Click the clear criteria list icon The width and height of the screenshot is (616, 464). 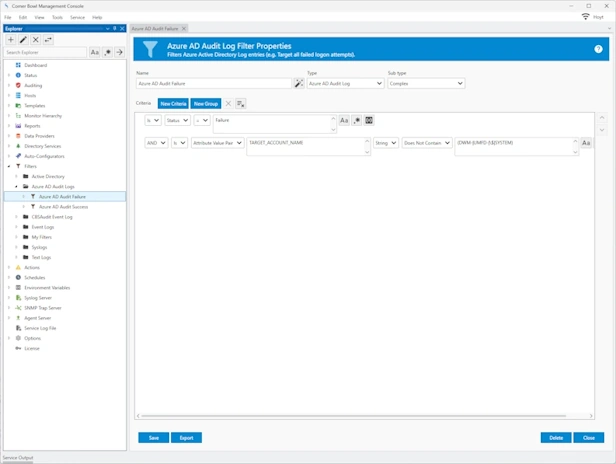(241, 104)
